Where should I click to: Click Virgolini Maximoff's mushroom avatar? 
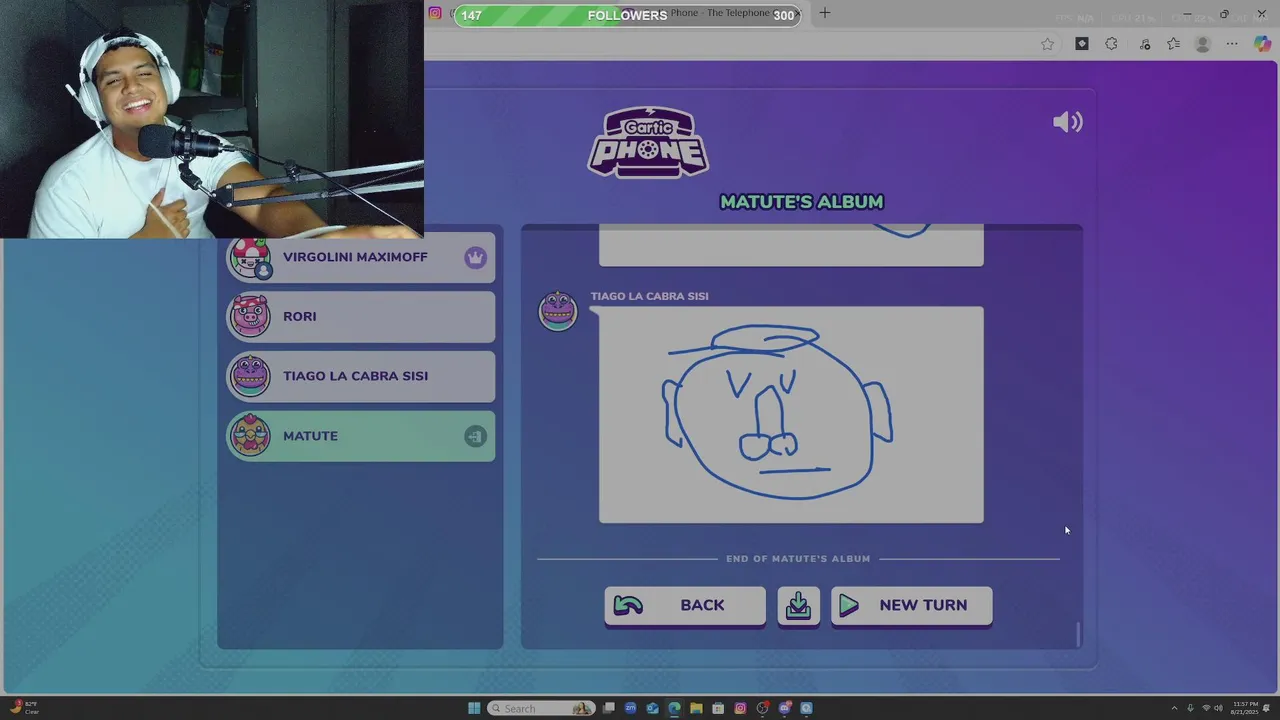pos(250,258)
